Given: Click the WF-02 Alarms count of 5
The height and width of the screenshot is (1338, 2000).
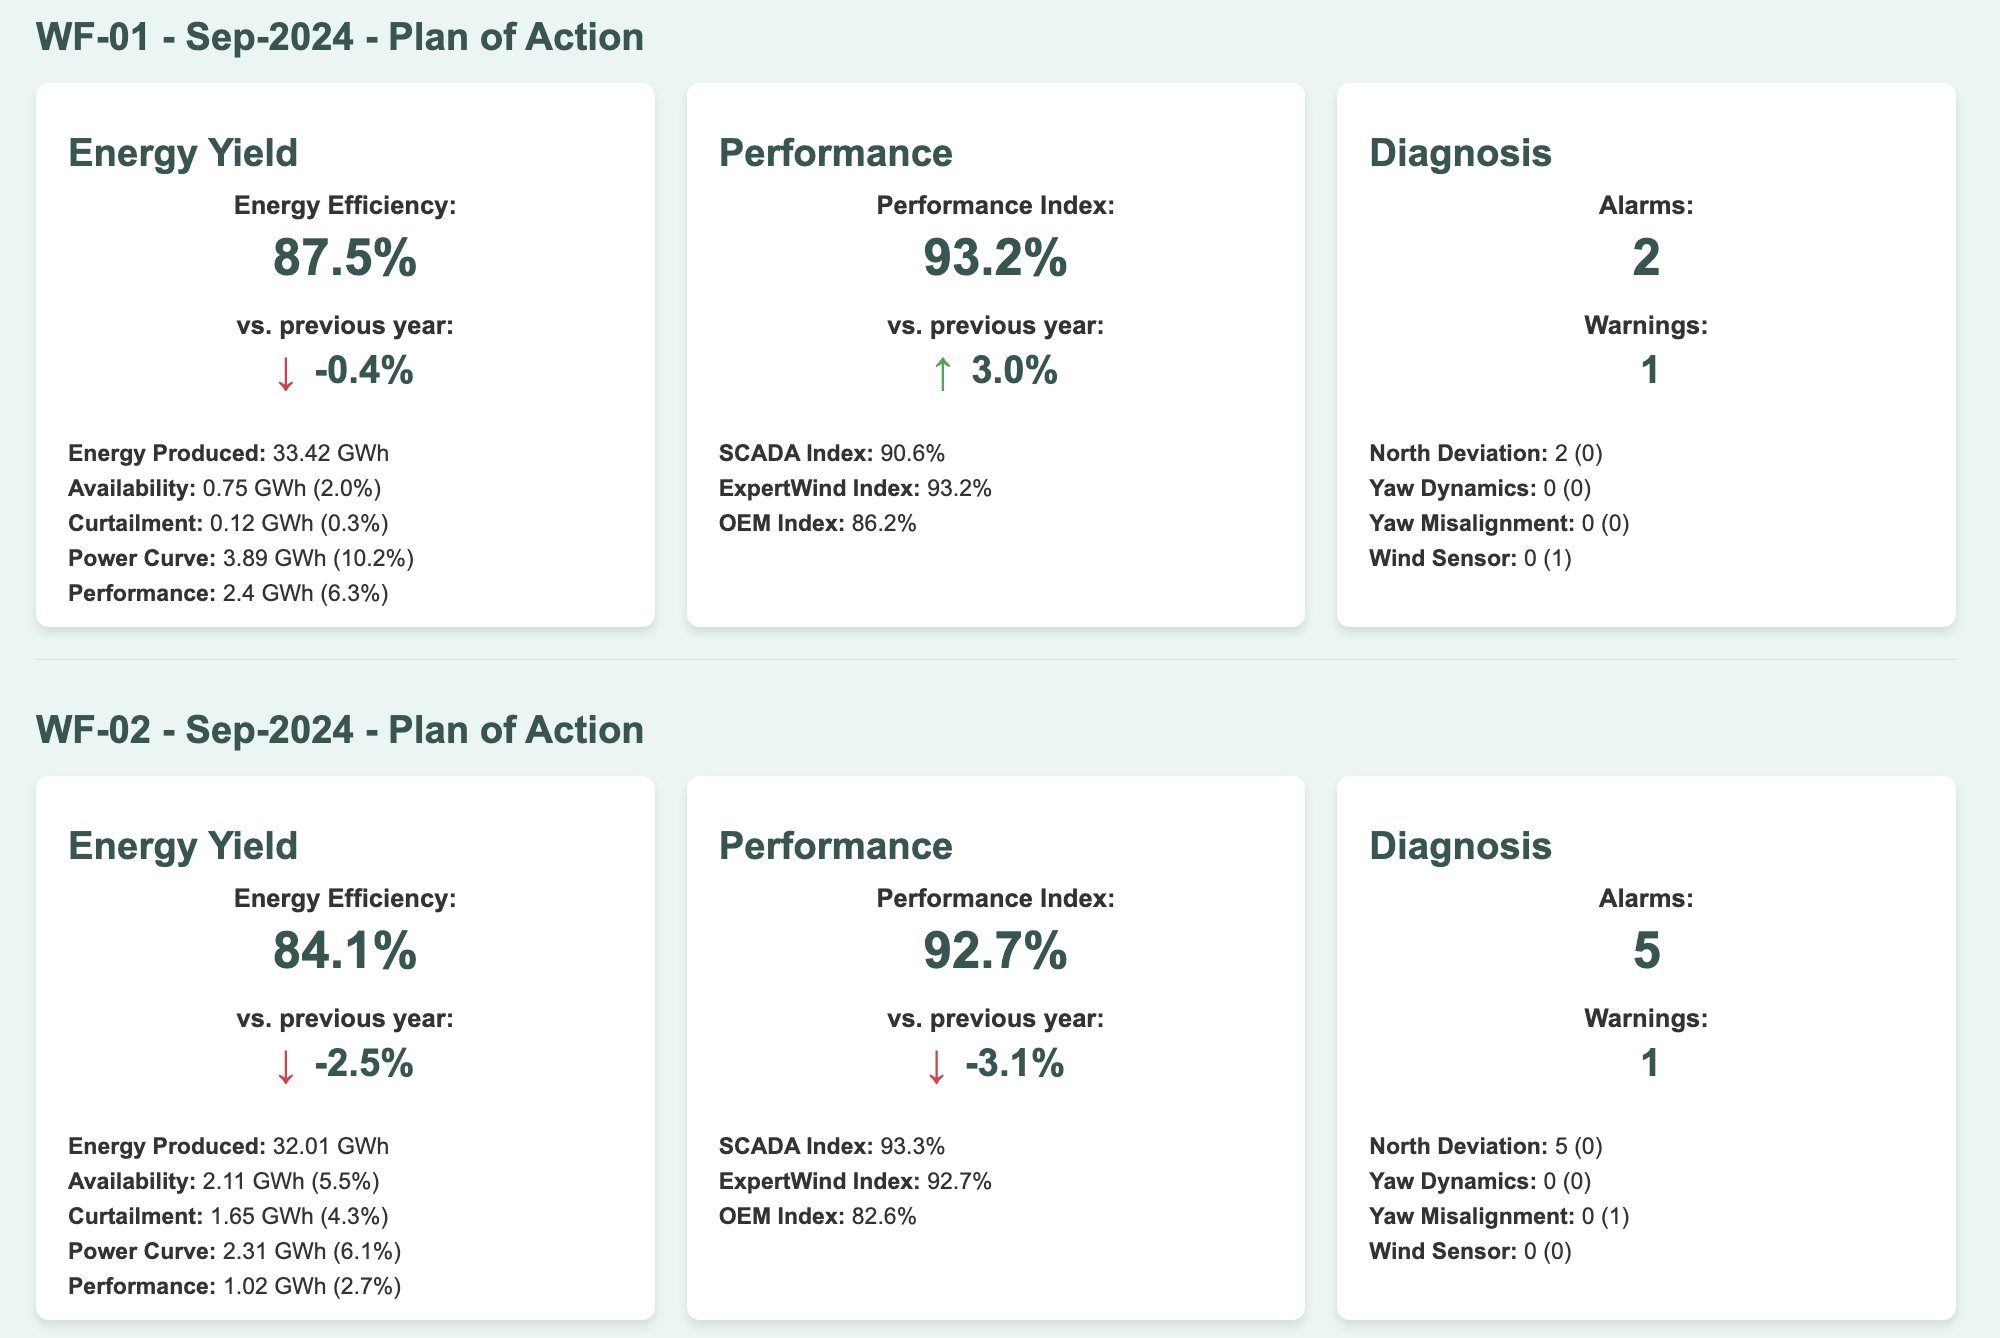Looking at the screenshot, I should click(1646, 950).
